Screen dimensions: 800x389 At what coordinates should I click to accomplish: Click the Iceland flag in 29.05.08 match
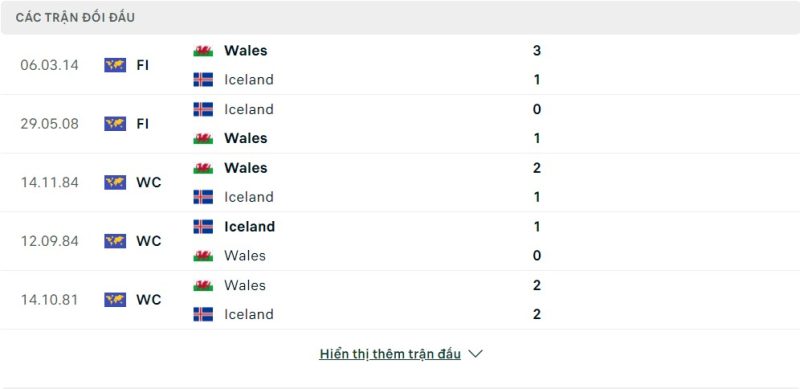pos(203,109)
